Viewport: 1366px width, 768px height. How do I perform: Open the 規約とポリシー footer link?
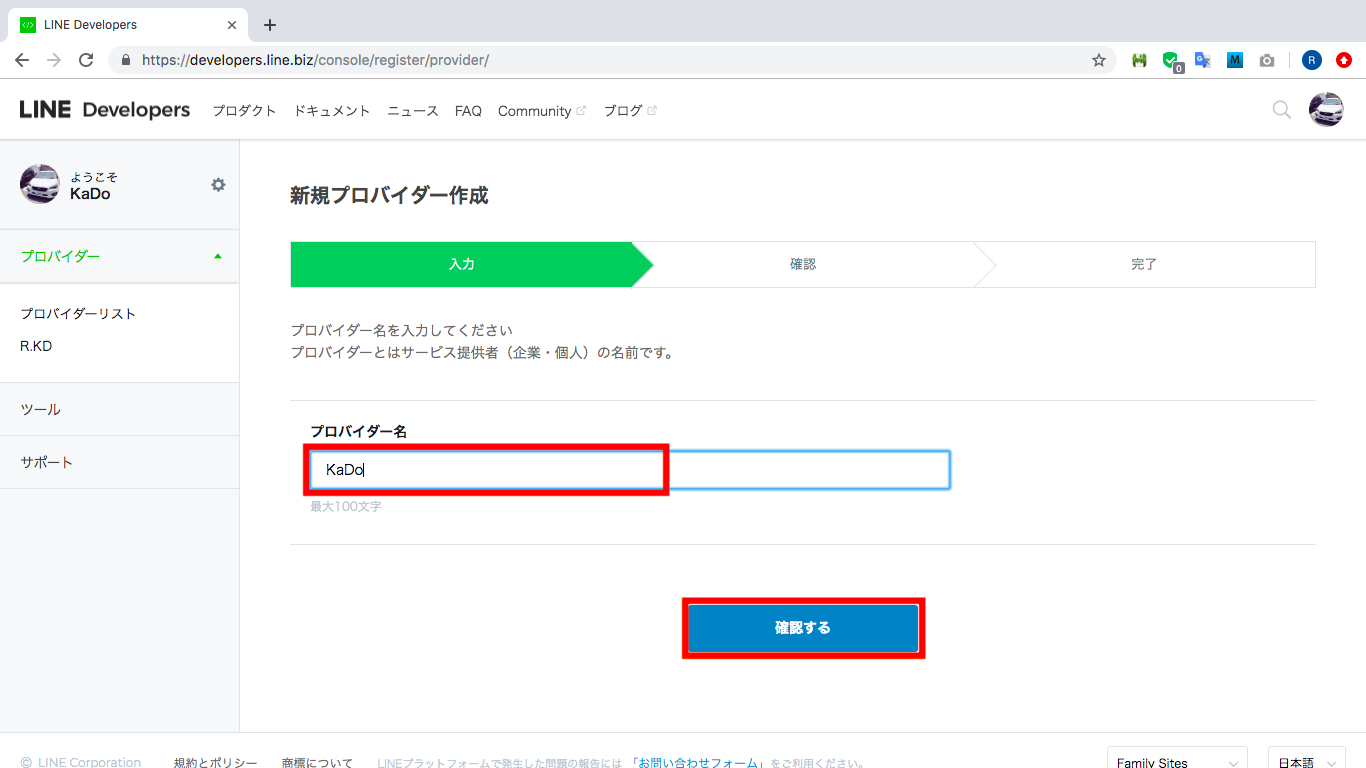click(x=215, y=763)
